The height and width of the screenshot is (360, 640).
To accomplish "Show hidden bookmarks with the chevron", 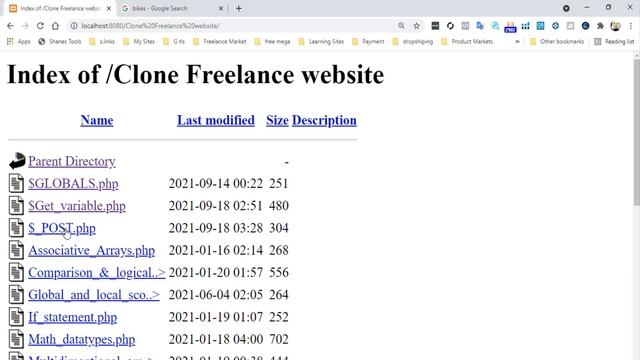I will pyautogui.click(x=517, y=41).
